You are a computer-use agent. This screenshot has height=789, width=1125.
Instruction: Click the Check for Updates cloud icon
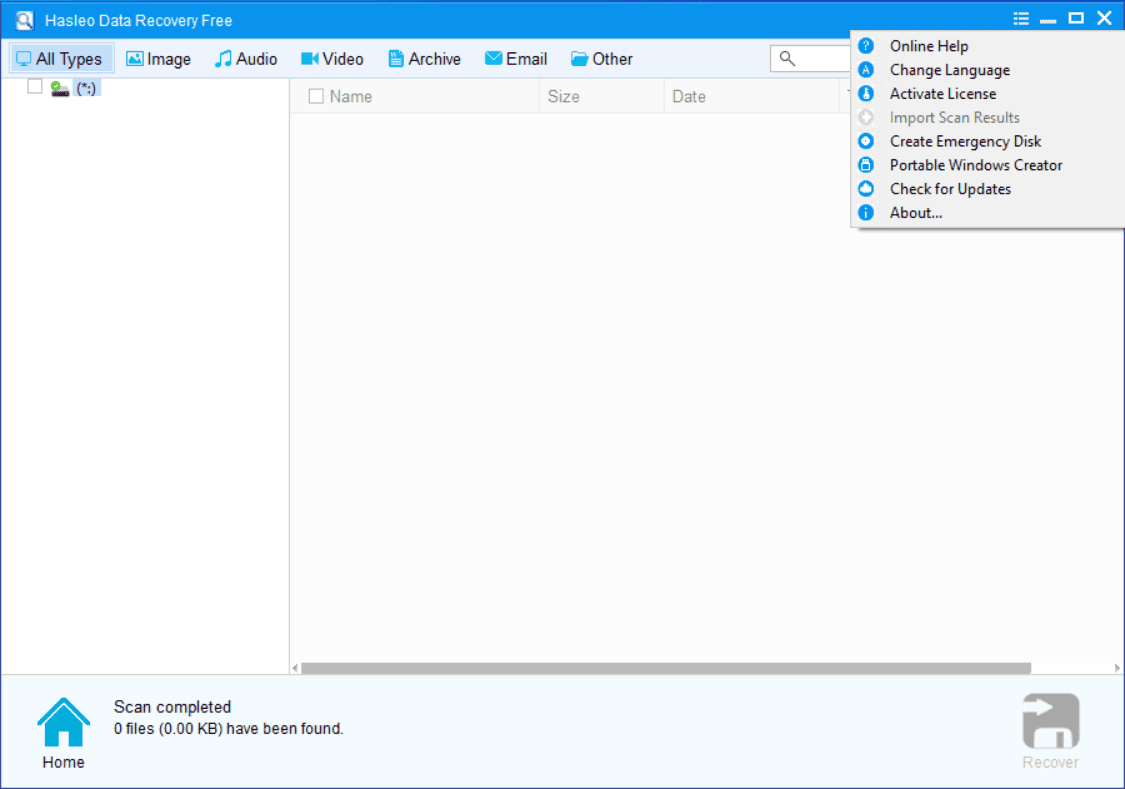[x=866, y=189]
